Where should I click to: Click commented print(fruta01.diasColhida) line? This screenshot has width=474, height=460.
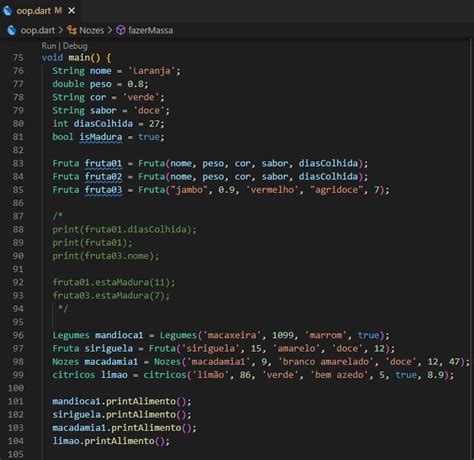pos(124,230)
